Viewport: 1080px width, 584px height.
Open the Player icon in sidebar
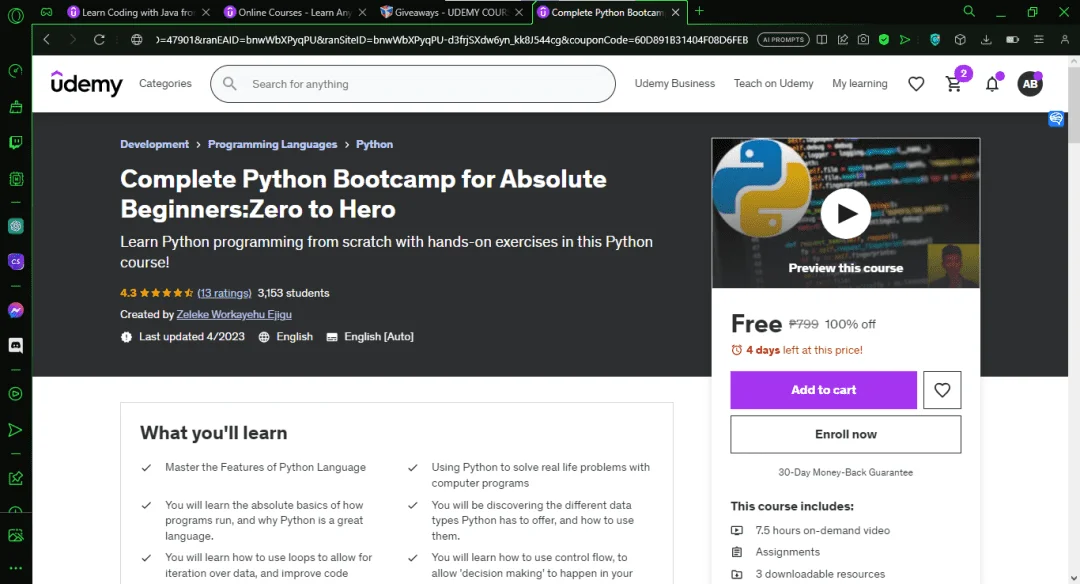point(15,394)
